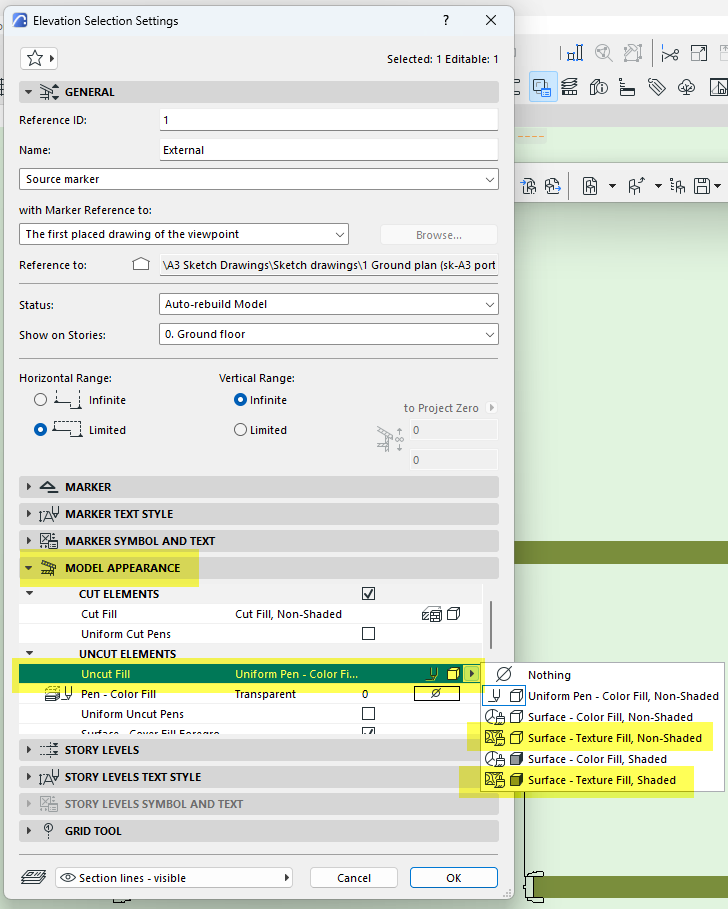The image size is (728, 909).
Task: Click the Adjust elements icon in main toolbar
Action: [575, 53]
